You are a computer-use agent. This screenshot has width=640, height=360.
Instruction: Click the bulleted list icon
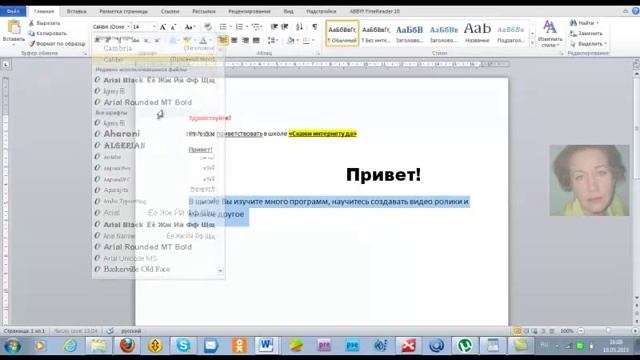coord(223,27)
